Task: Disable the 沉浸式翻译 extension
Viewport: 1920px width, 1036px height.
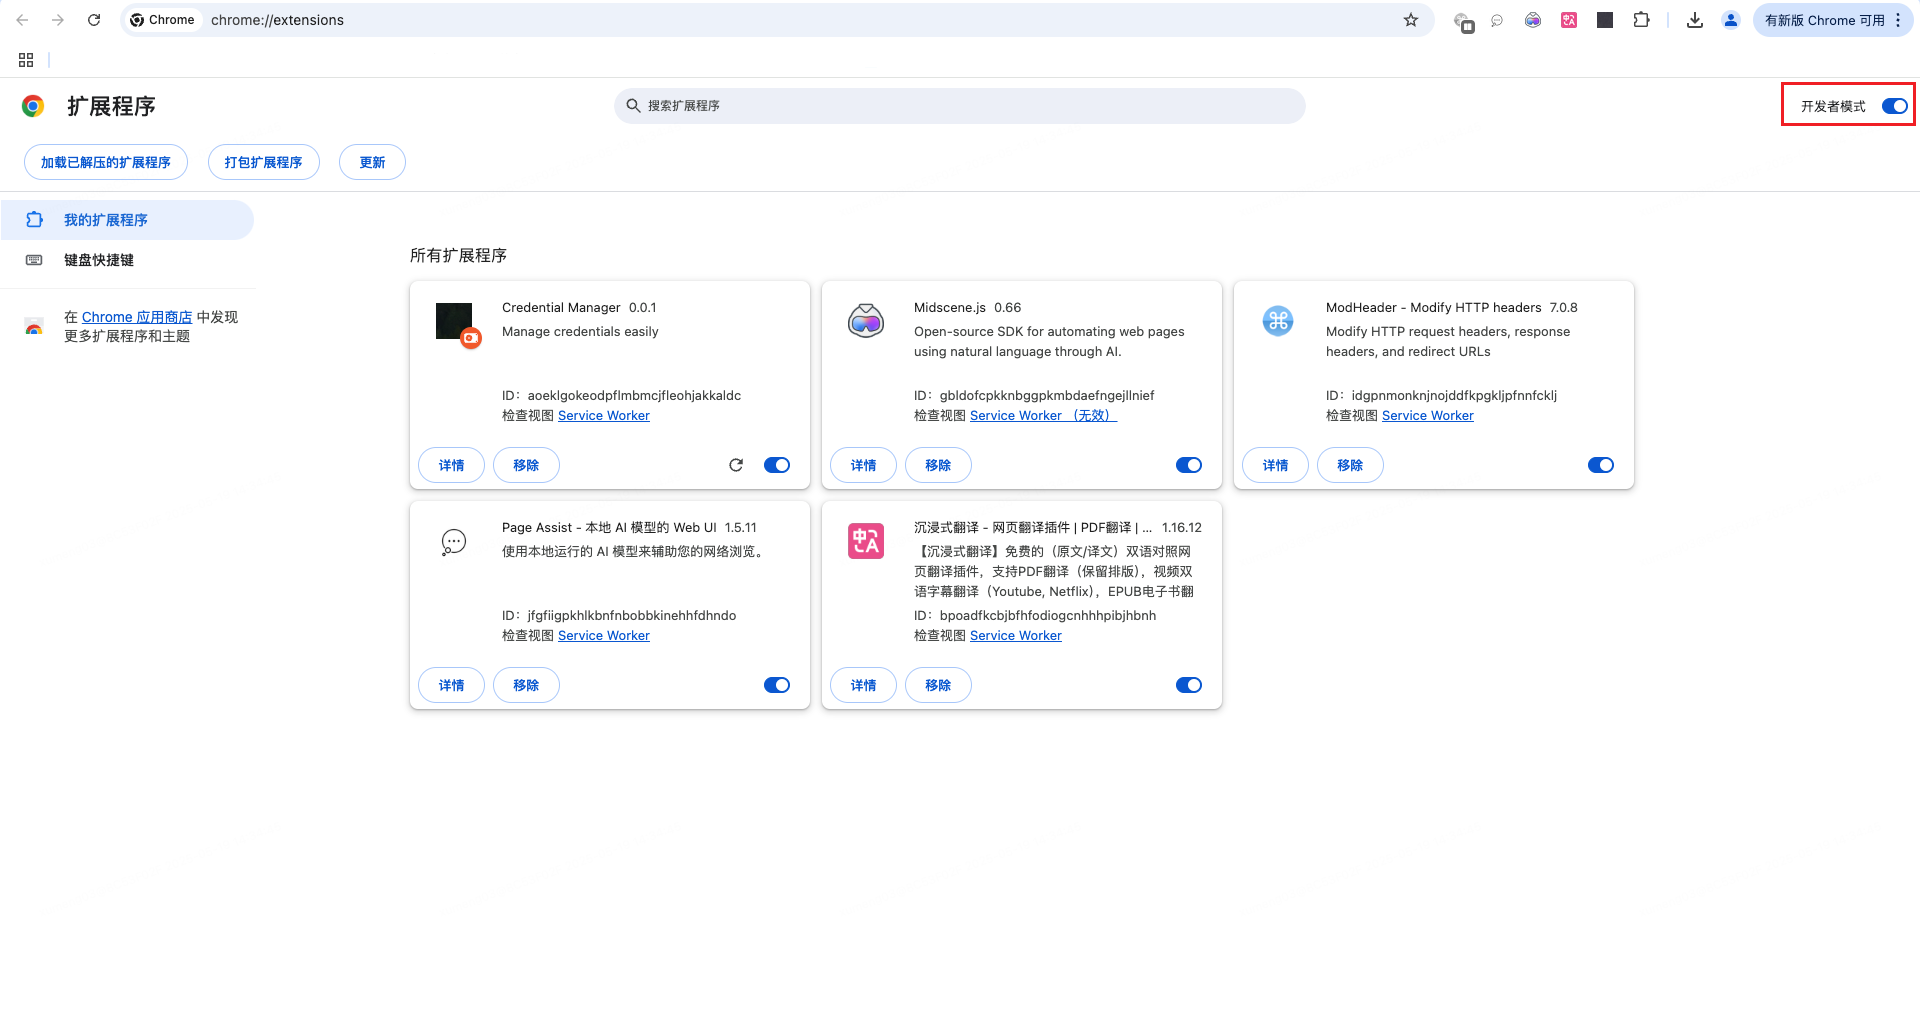Action: pos(1189,685)
